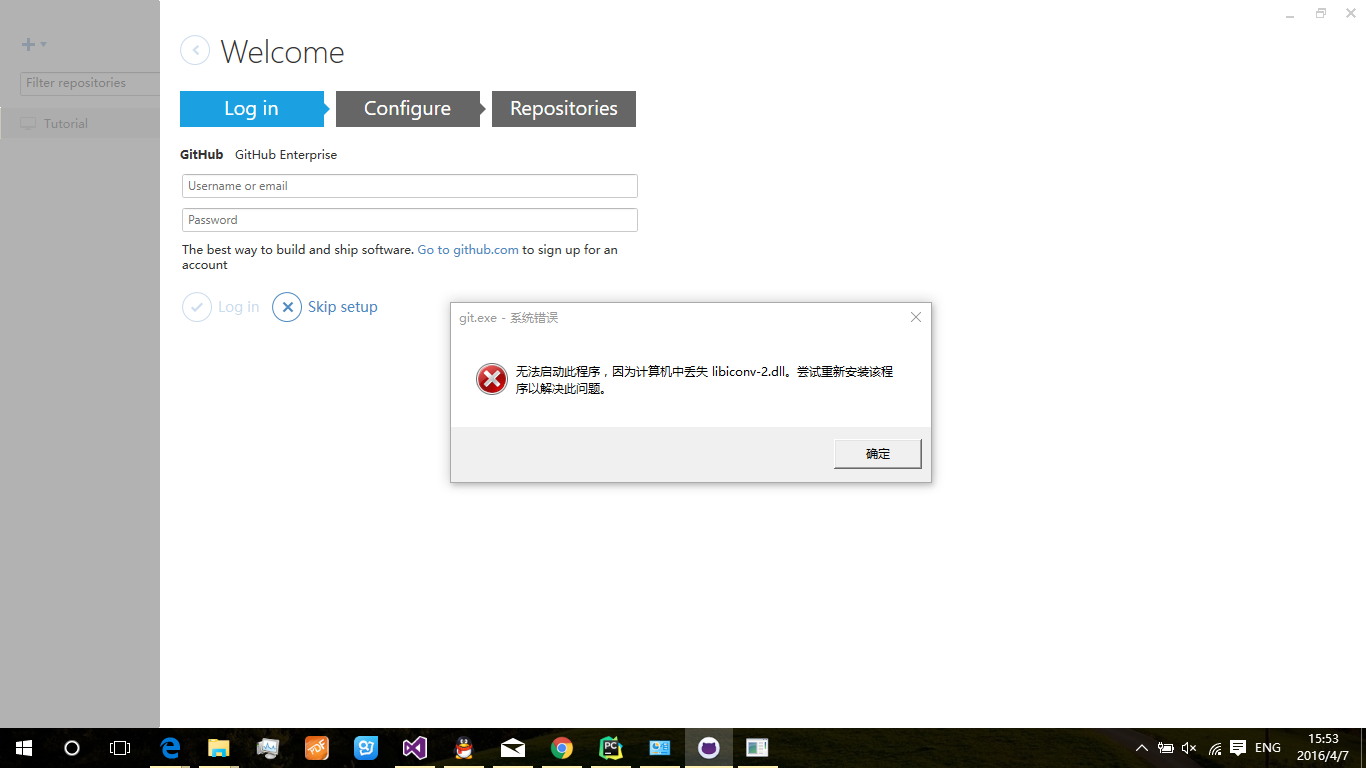The height and width of the screenshot is (768, 1366).
Task: Click the Password field
Action: pos(410,220)
